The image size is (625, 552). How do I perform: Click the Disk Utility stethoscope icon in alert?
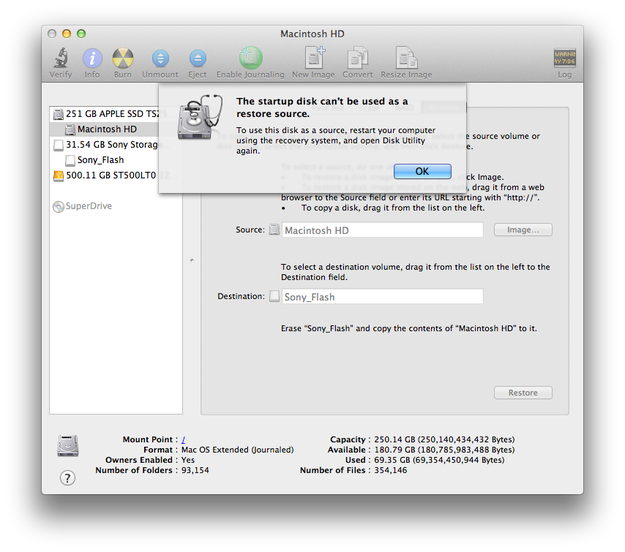point(199,116)
